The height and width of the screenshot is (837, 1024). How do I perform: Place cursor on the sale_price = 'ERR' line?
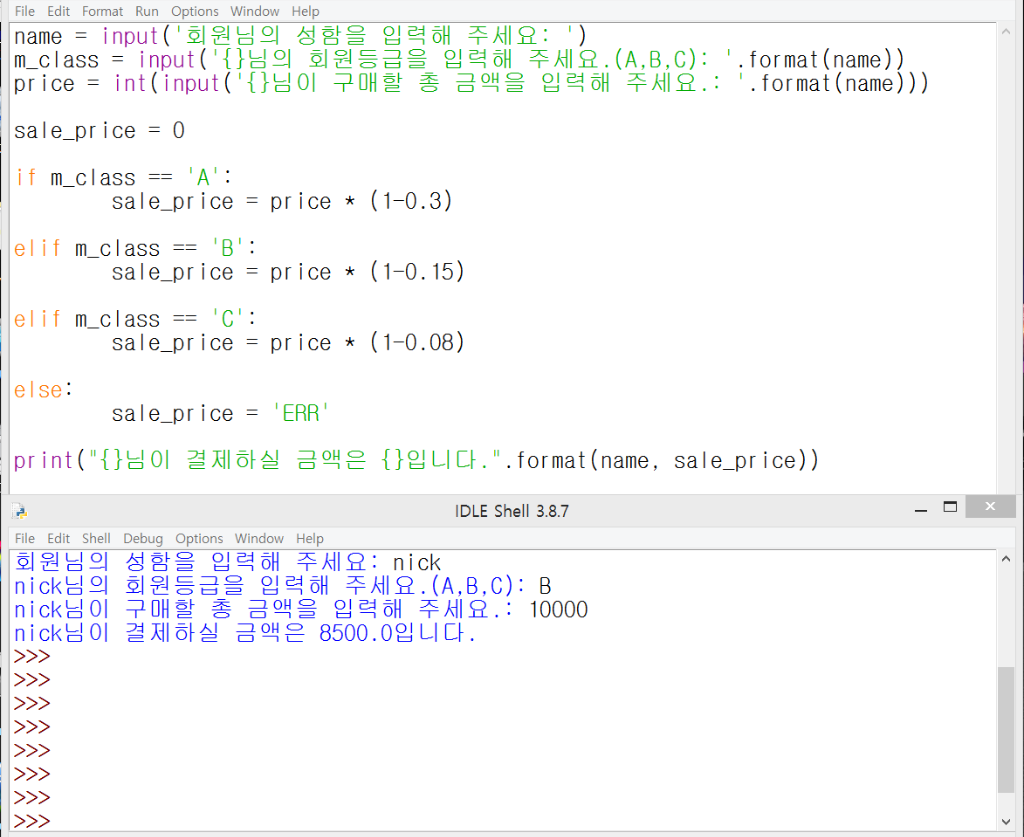220,414
